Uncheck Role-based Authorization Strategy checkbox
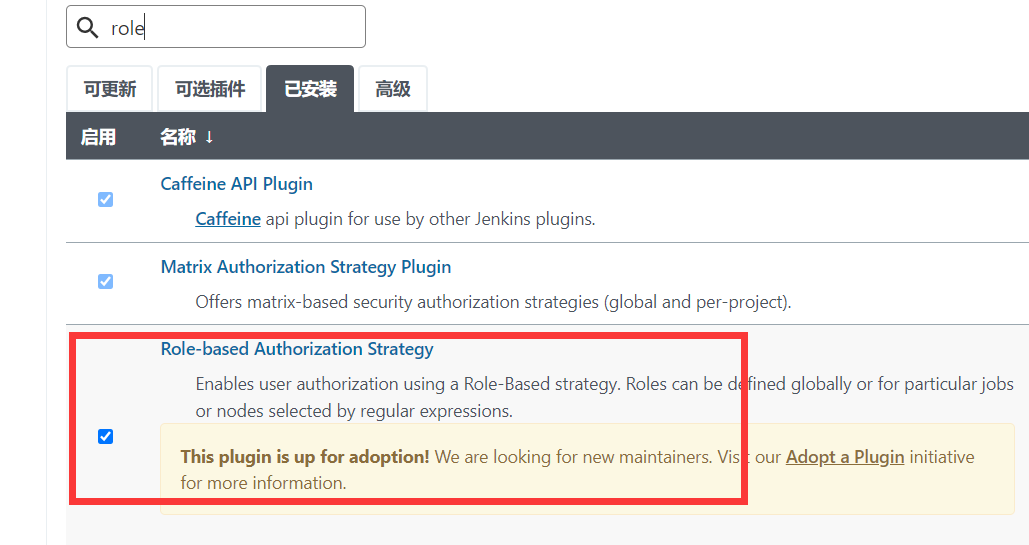The height and width of the screenshot is (545, 1029). tap(105, 436)
